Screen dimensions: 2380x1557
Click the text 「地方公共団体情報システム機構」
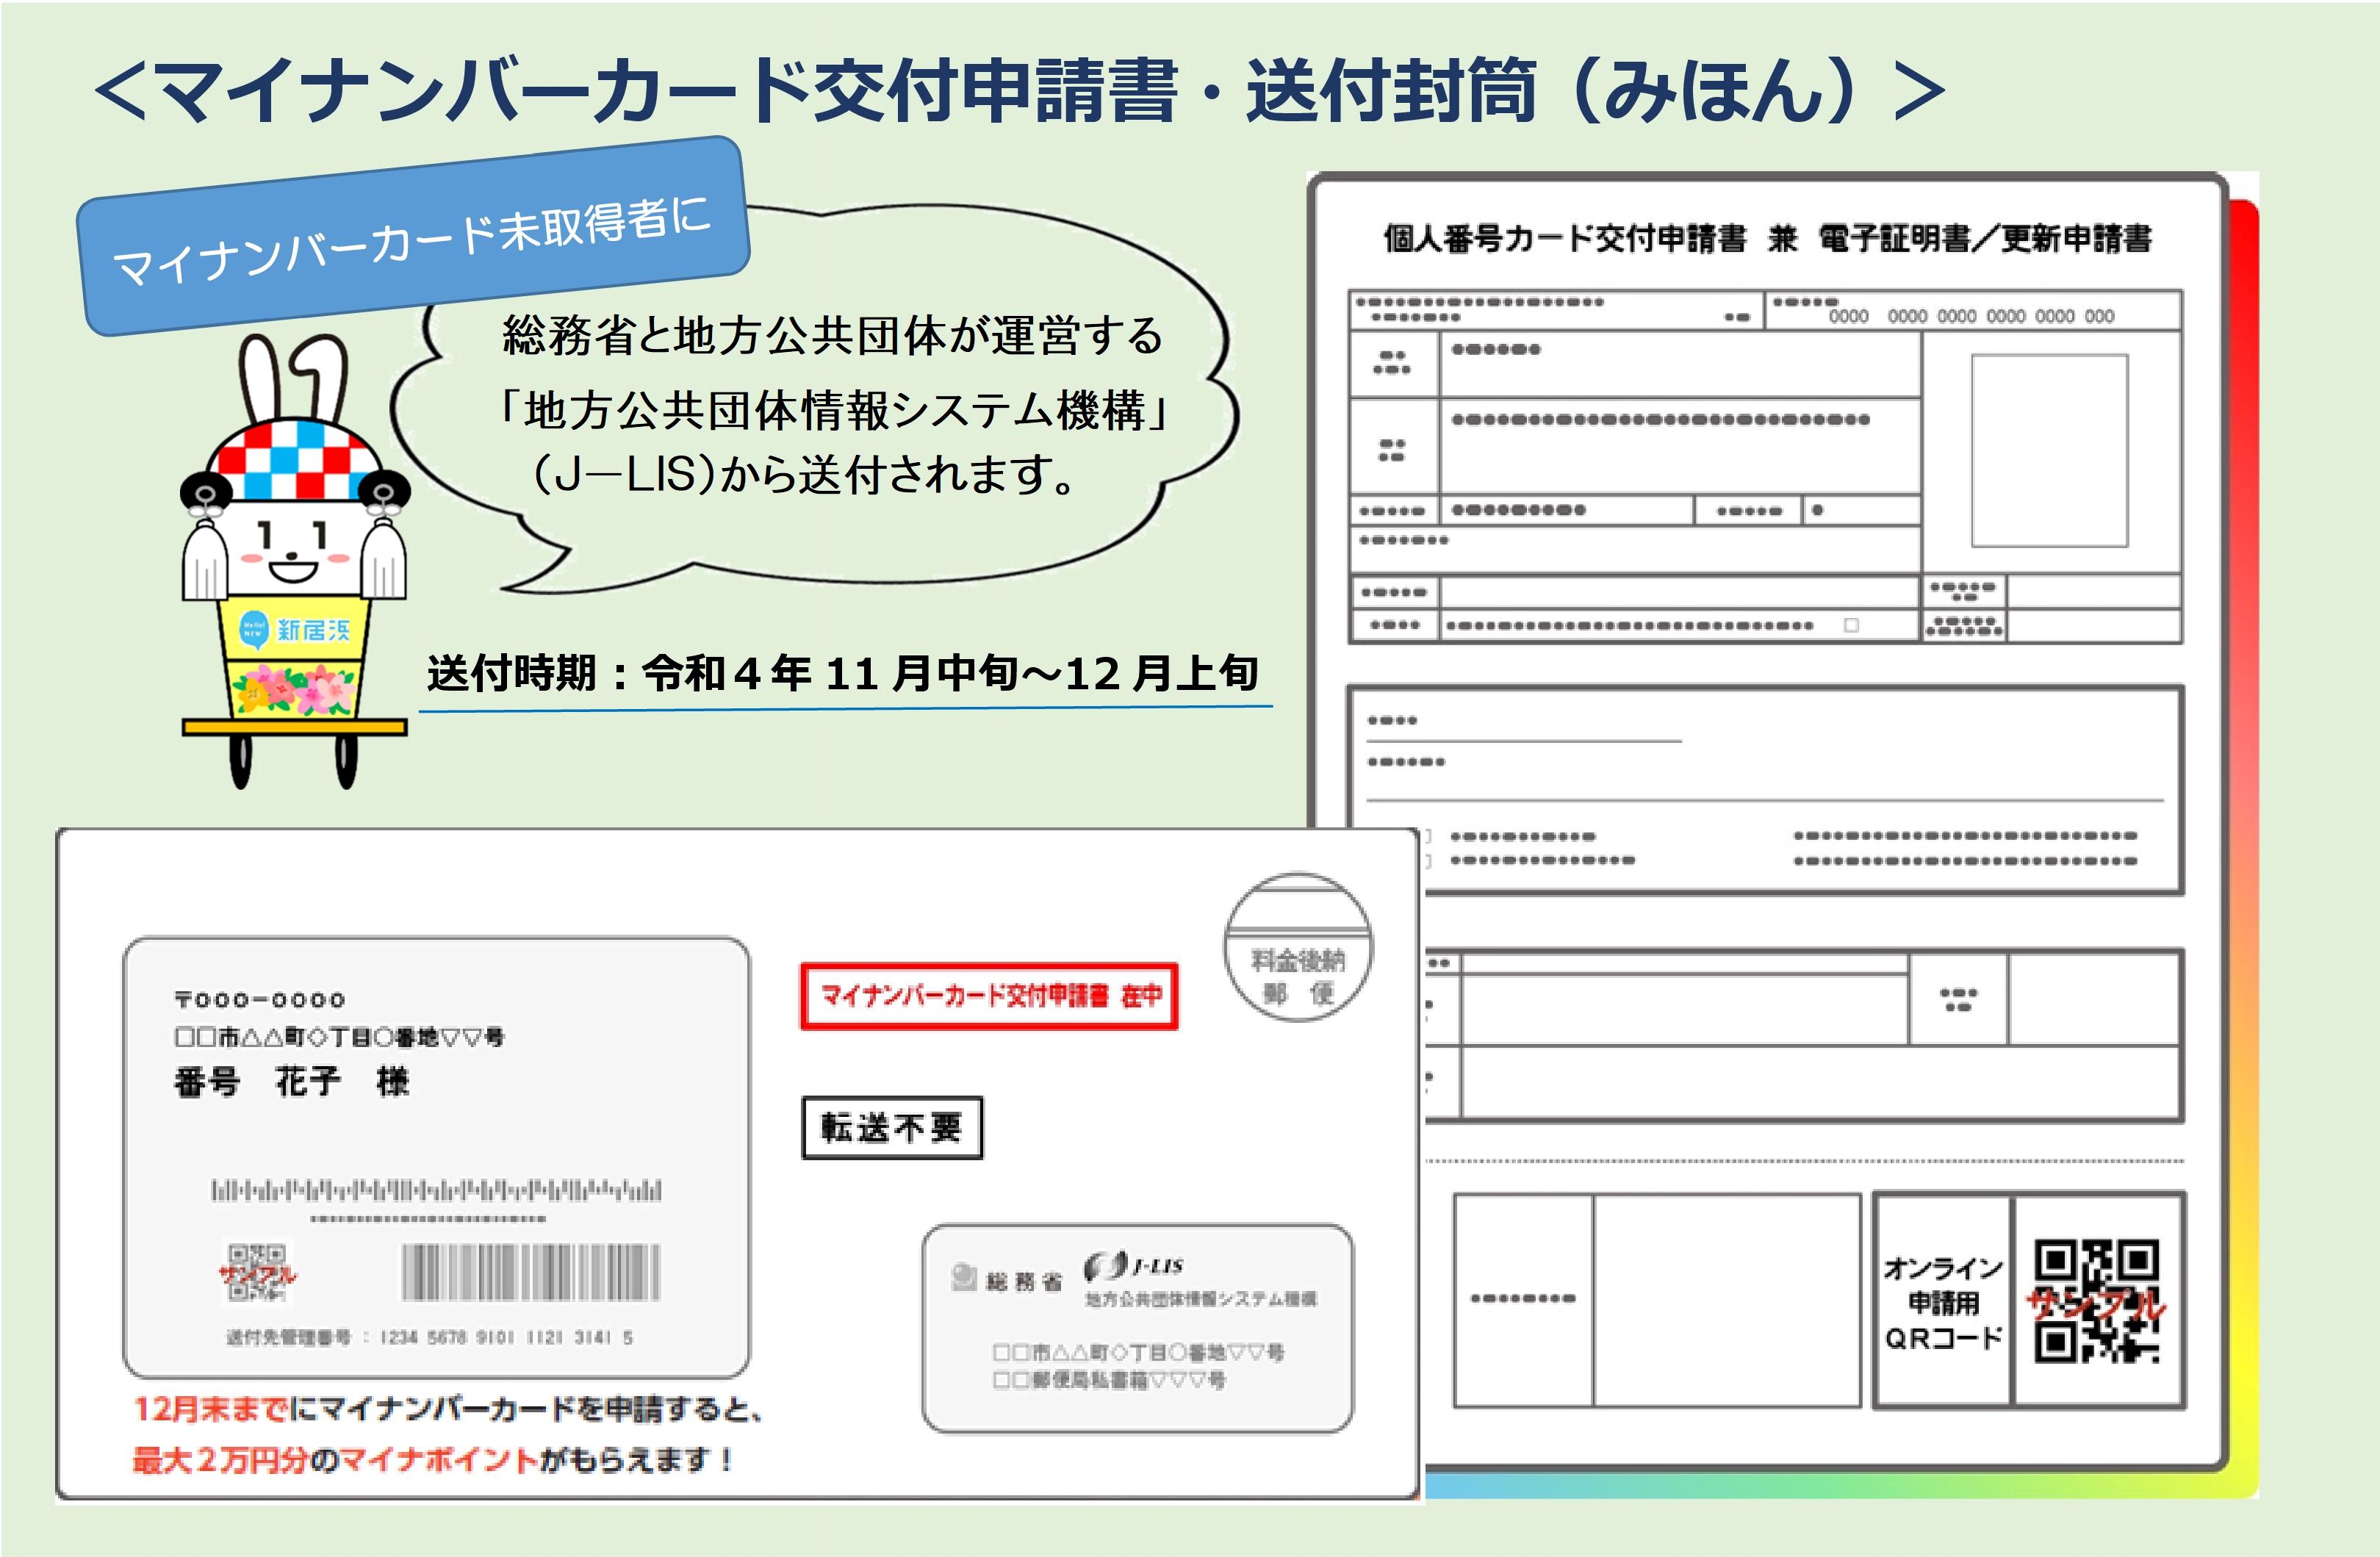click(834, 410)
